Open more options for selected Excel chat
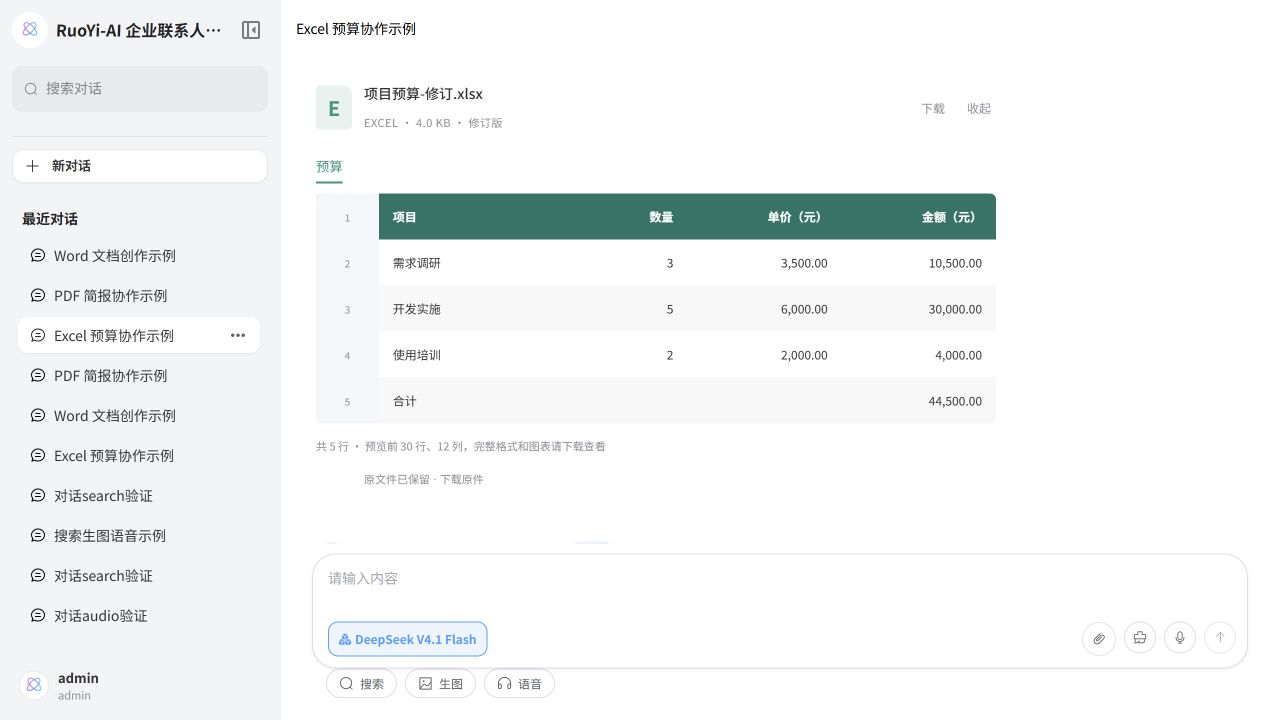This screenshot has width=1280, height=720. pos(238,335)
